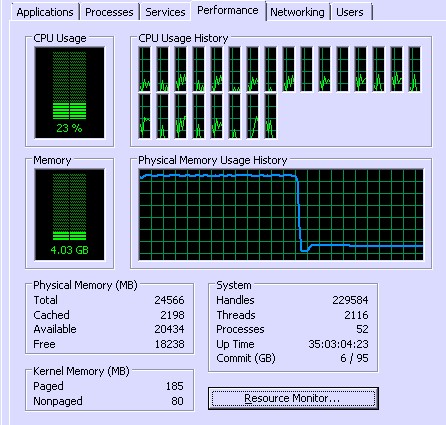Click the CPU Usage gauge showing 23 %

69,92
